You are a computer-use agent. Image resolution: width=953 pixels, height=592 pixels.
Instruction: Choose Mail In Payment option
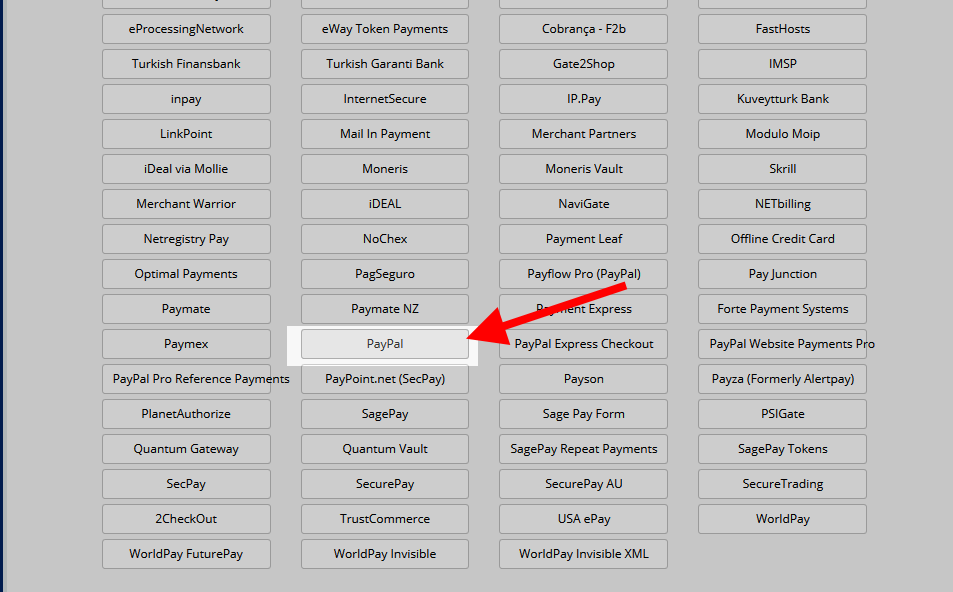click(385, 134)
